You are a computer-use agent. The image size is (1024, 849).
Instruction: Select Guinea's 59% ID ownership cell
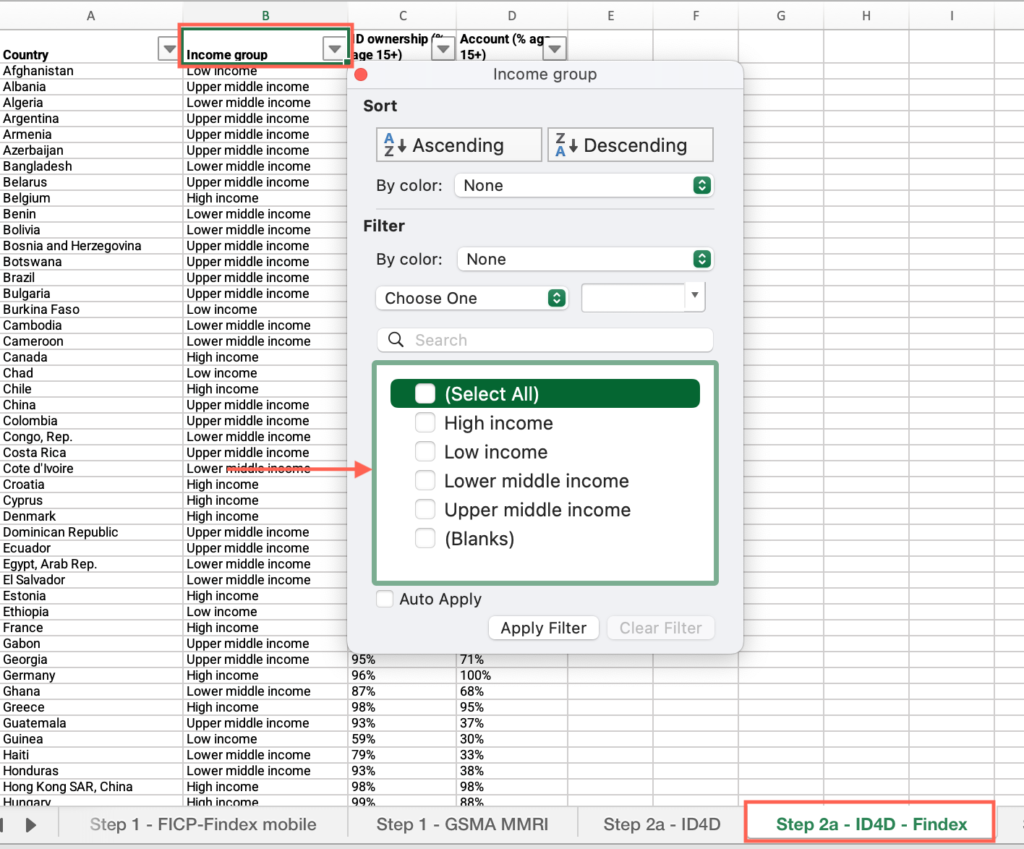pos(402,739)
